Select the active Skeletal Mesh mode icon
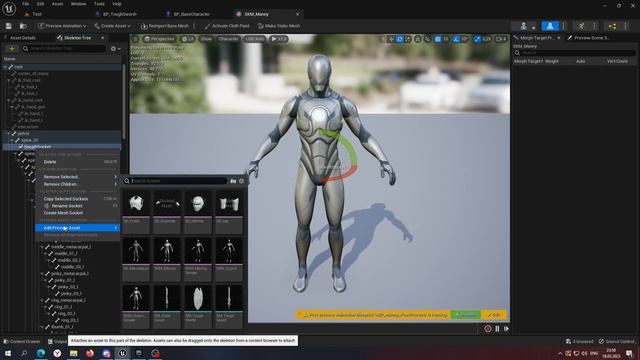The height and width of the screenshot is (360, 640). [x=550, y=26]
